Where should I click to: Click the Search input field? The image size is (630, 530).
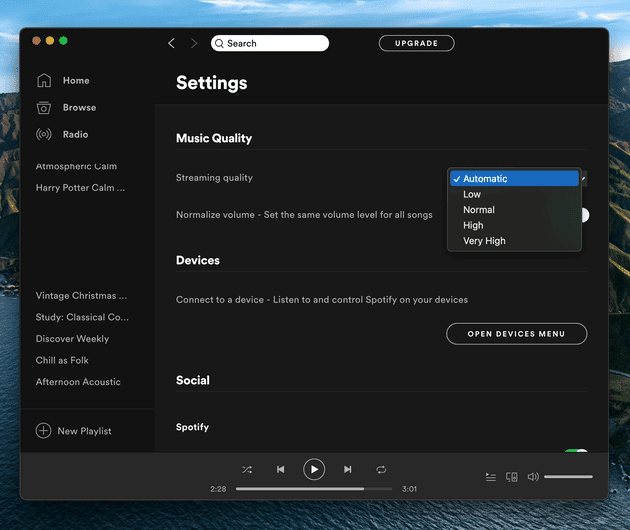point(270,43)
